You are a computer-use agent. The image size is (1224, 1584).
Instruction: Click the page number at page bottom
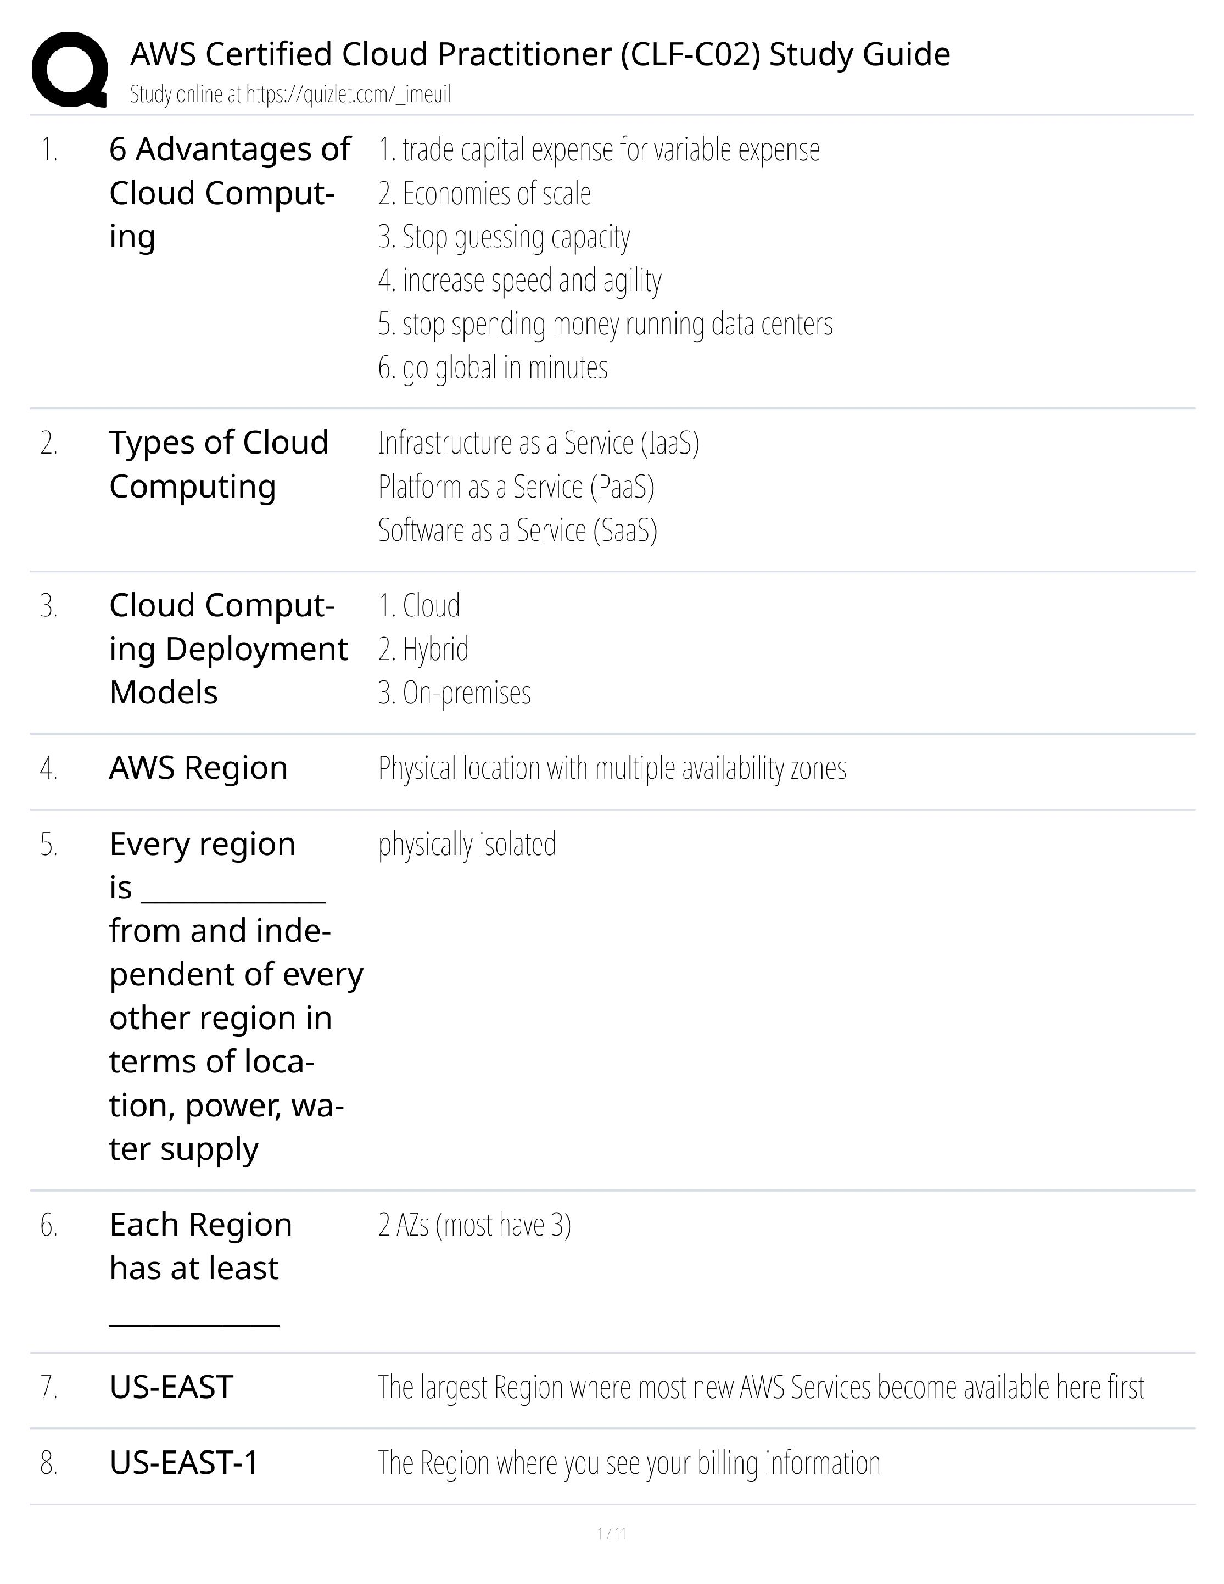[x=611, y=1533]
